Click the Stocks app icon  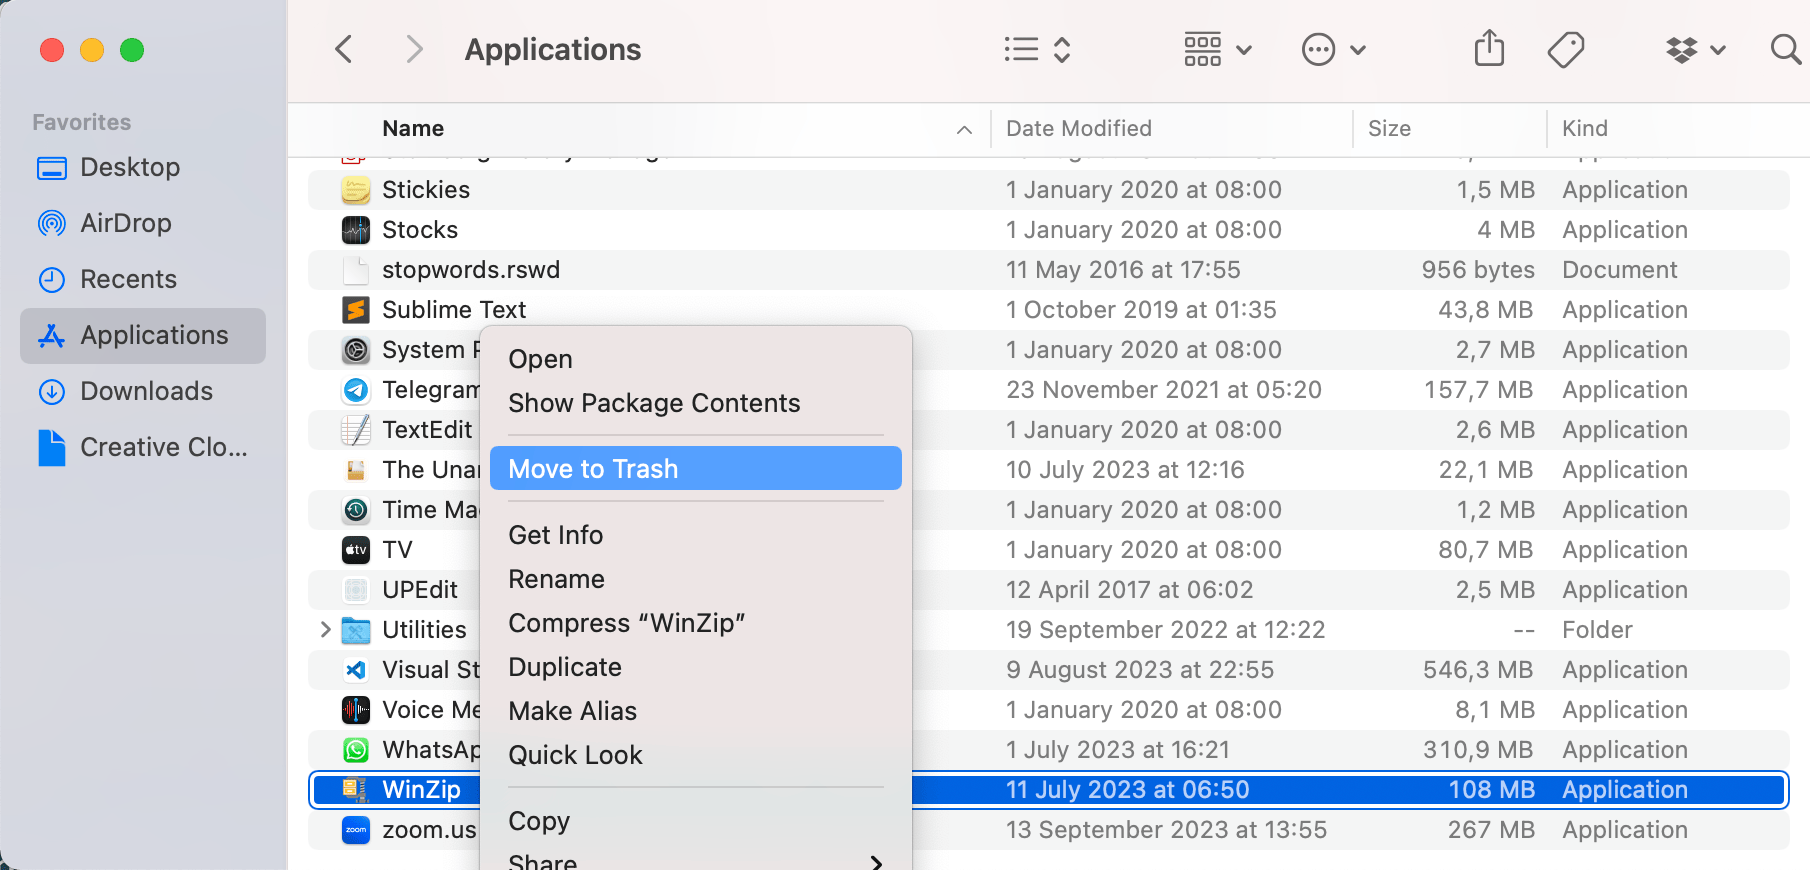click(x=356, y=230)
